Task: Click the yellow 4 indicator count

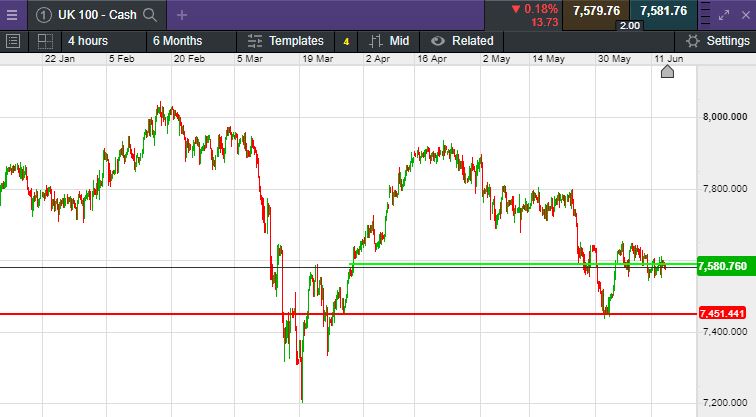Action: point(346,42)
